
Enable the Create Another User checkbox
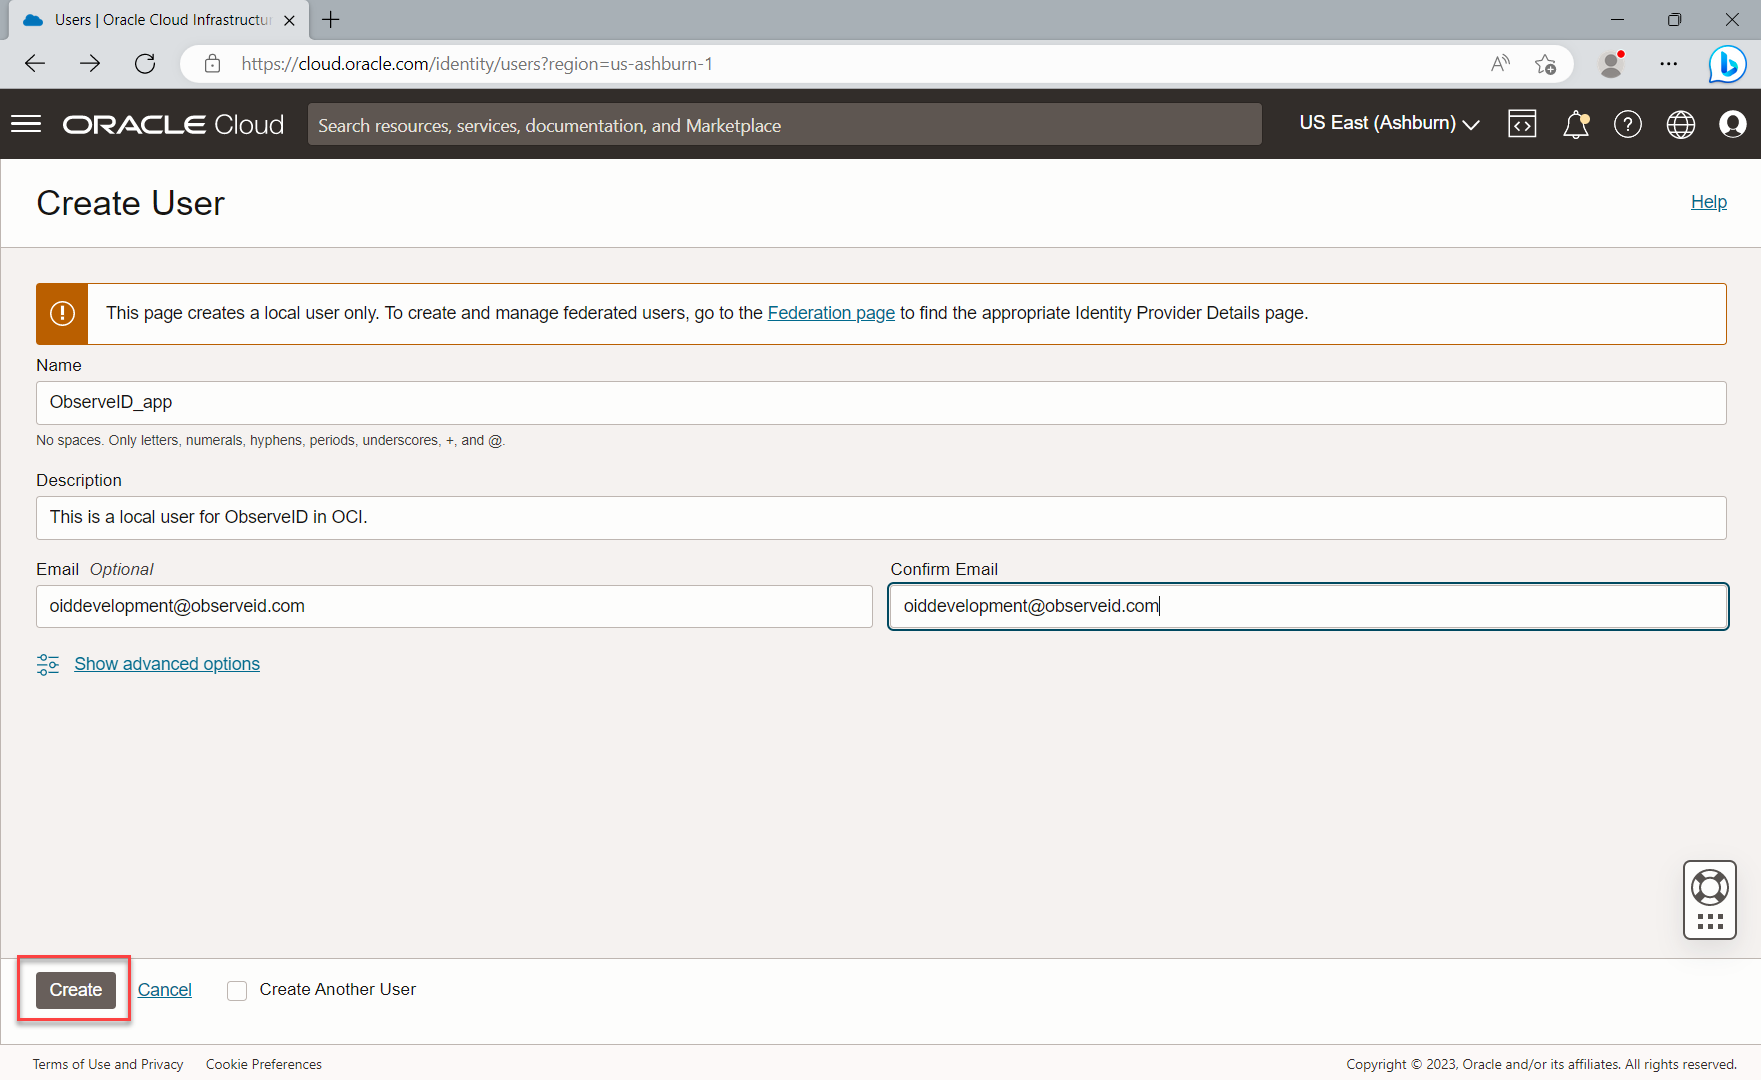[237, 990]
